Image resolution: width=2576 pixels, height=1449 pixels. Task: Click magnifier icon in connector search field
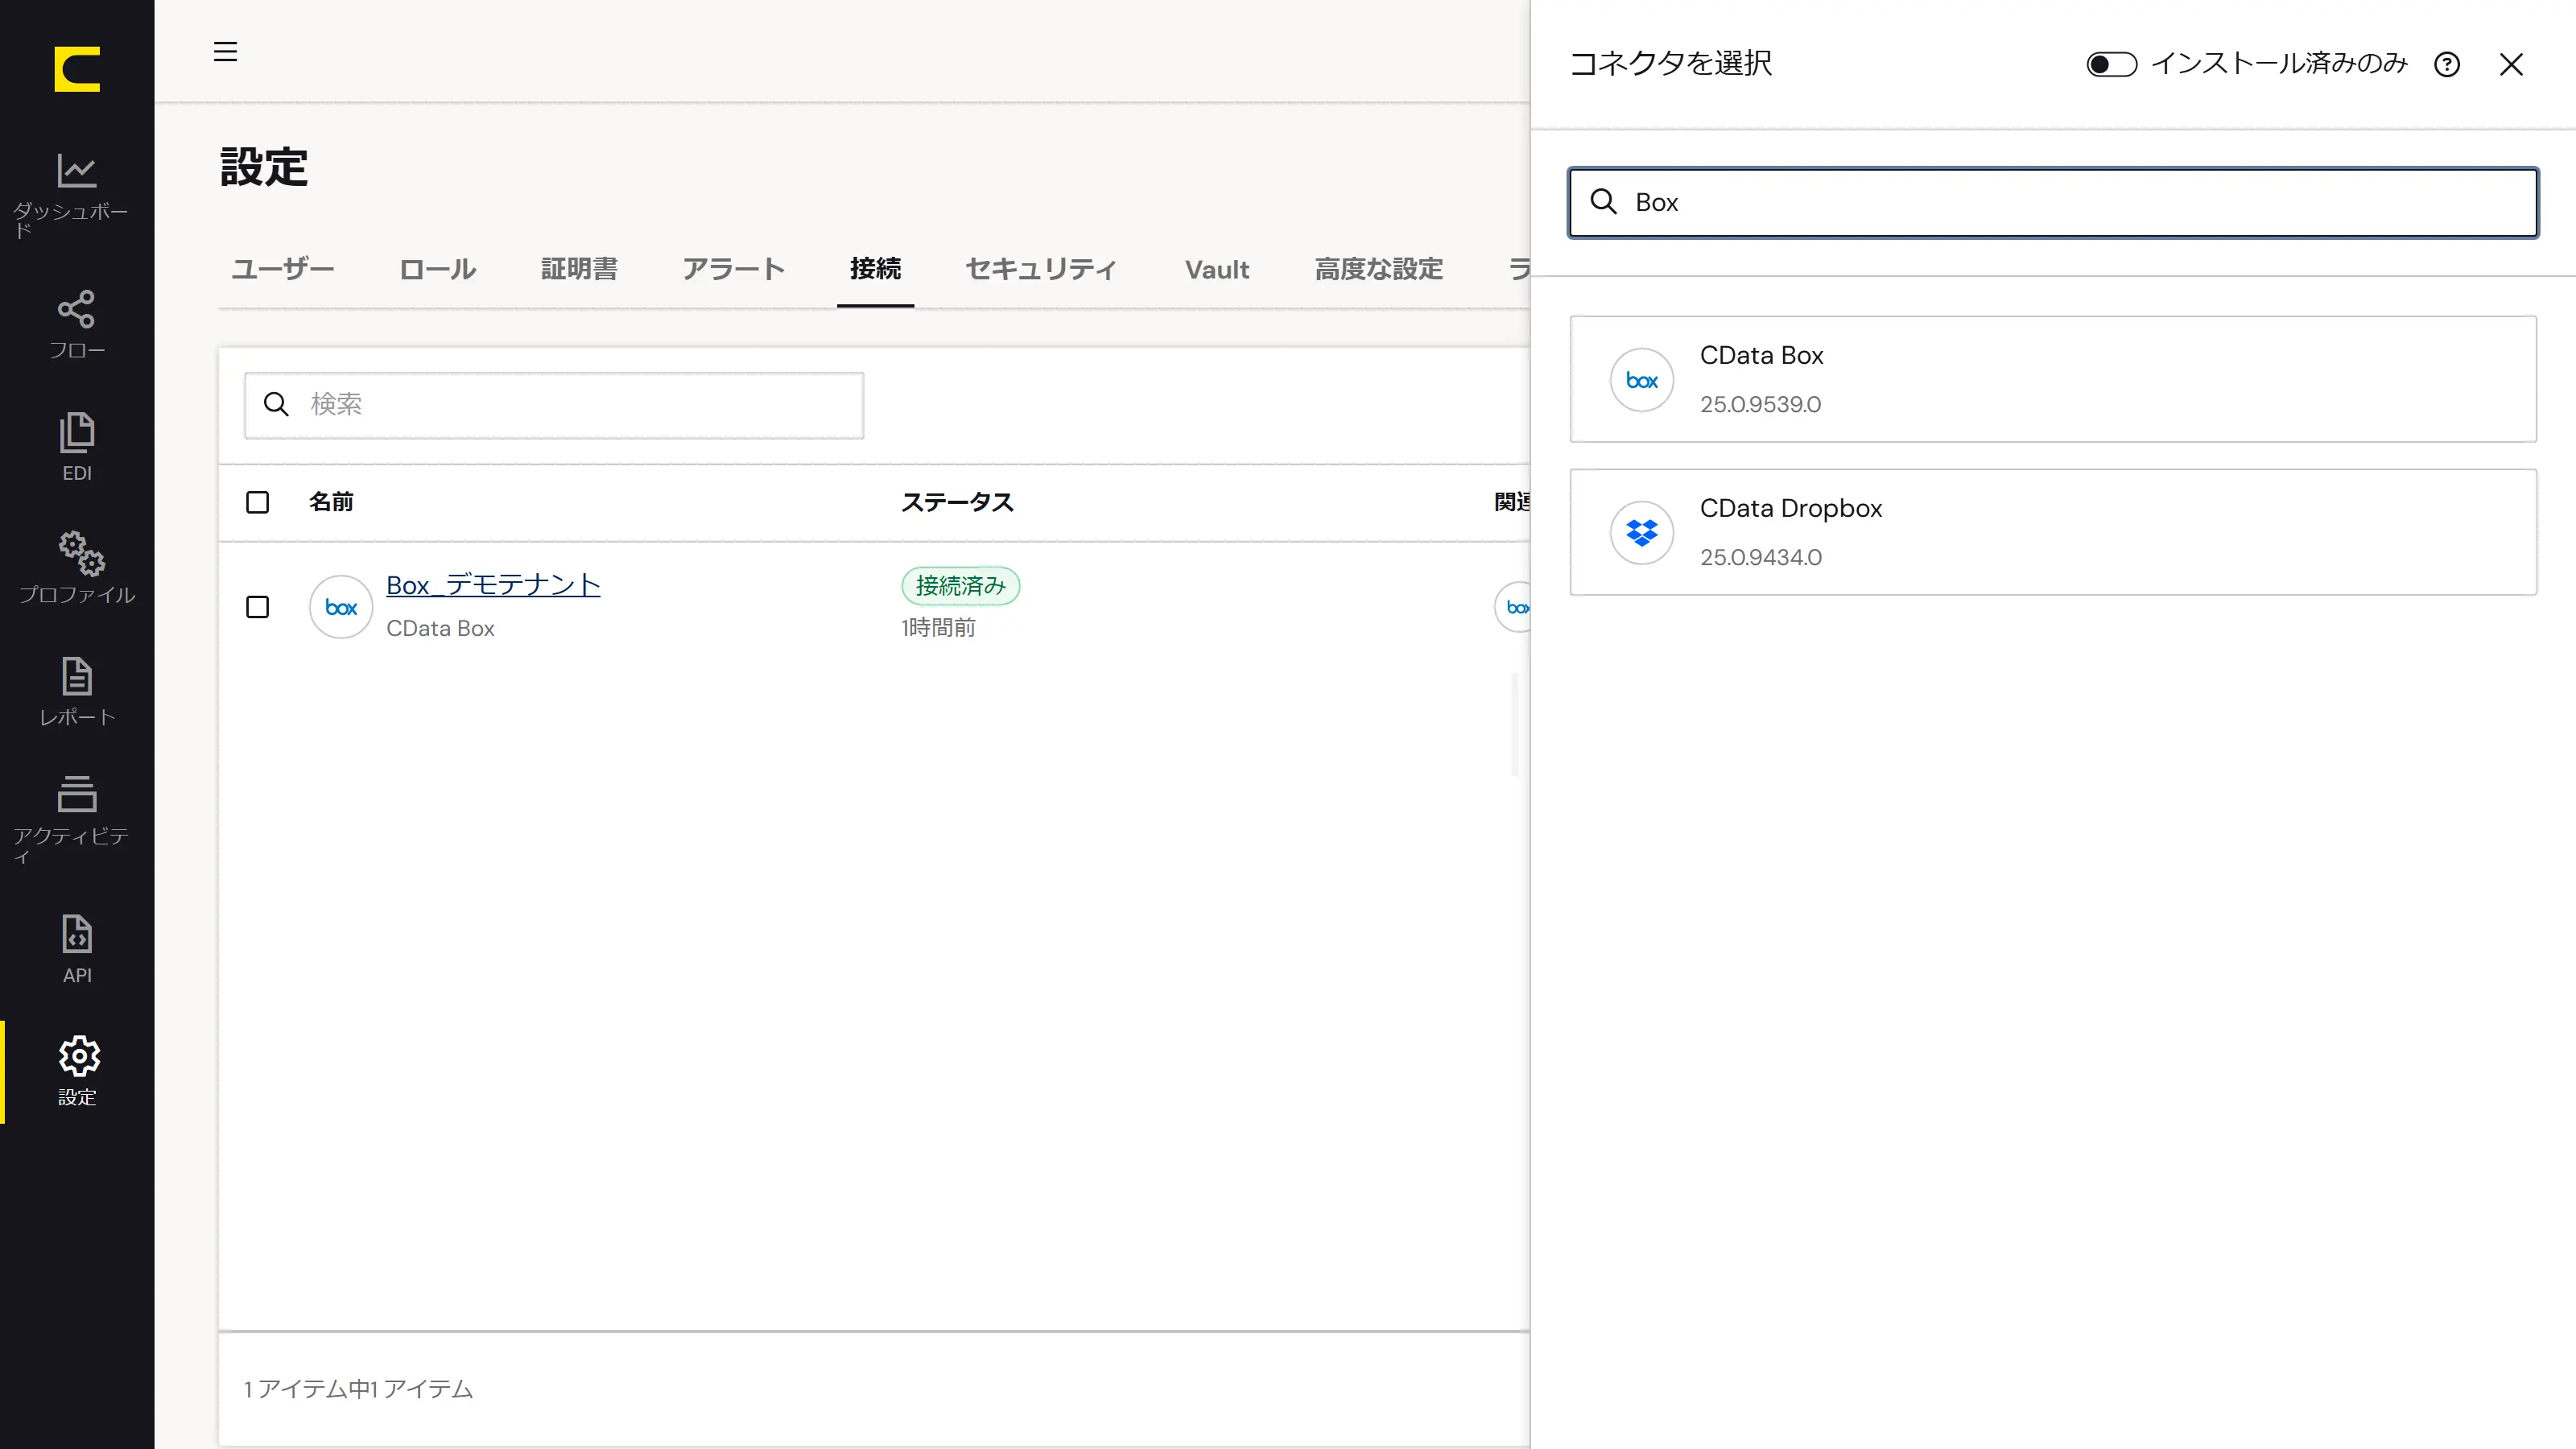(1604, 202)
